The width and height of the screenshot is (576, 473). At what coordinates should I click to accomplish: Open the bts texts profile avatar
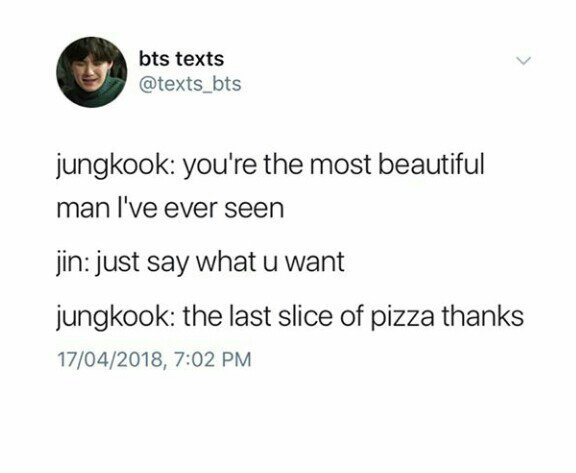91,72
